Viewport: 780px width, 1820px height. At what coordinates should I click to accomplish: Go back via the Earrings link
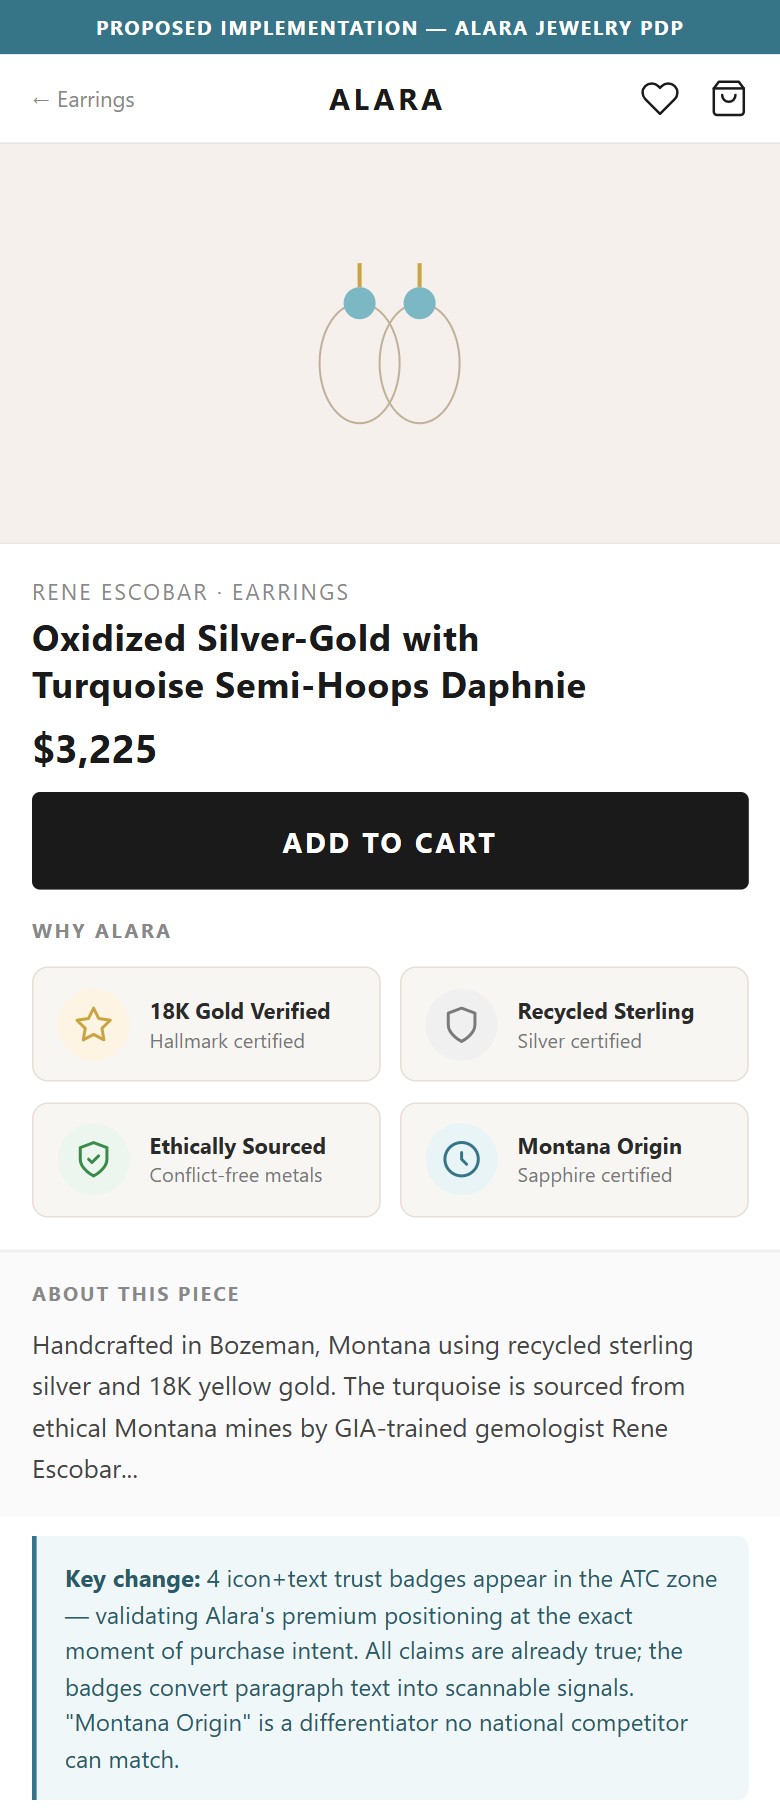coord(84,99)
